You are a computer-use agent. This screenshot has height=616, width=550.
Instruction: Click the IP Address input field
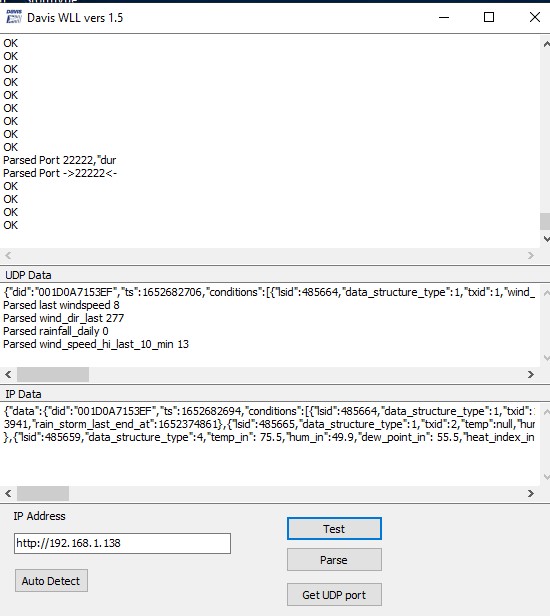(x=122, y=543)
